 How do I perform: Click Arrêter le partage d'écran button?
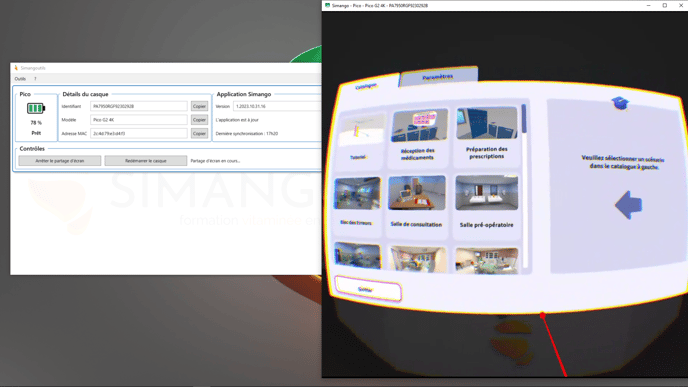pyautogui.click(x=60, y=161)
